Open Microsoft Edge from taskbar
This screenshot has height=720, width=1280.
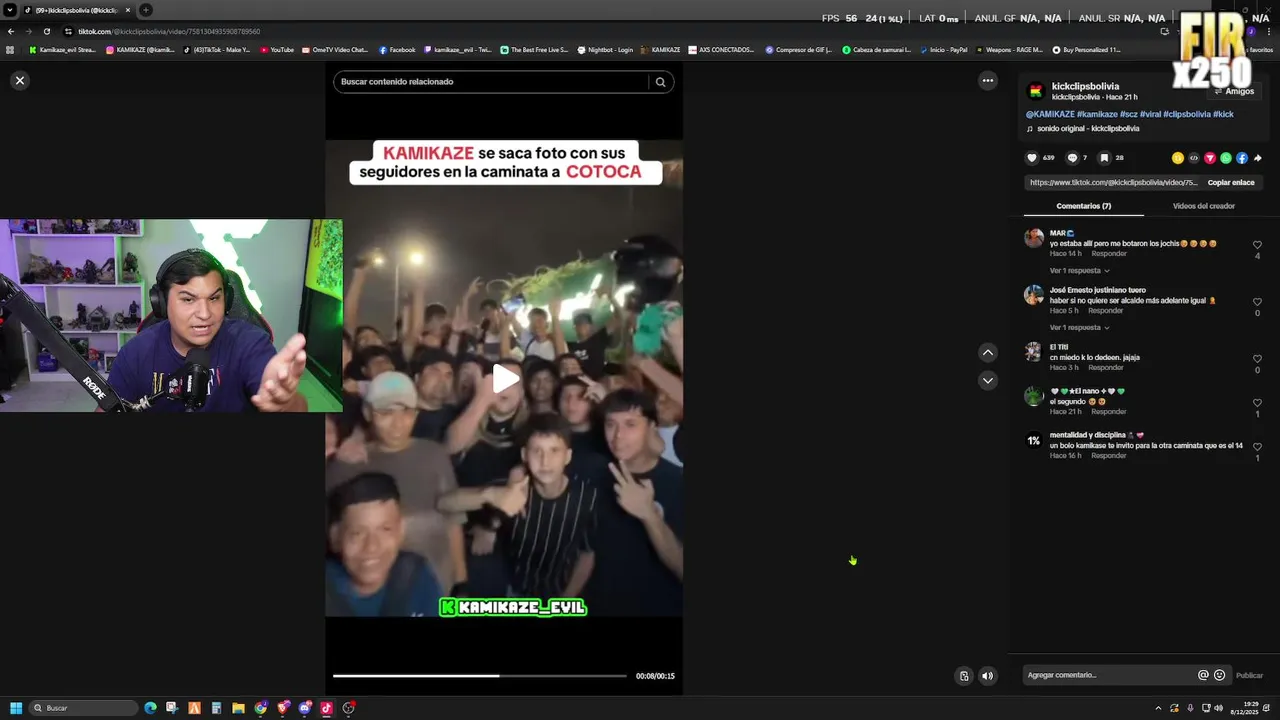click(x=150, y=708)
